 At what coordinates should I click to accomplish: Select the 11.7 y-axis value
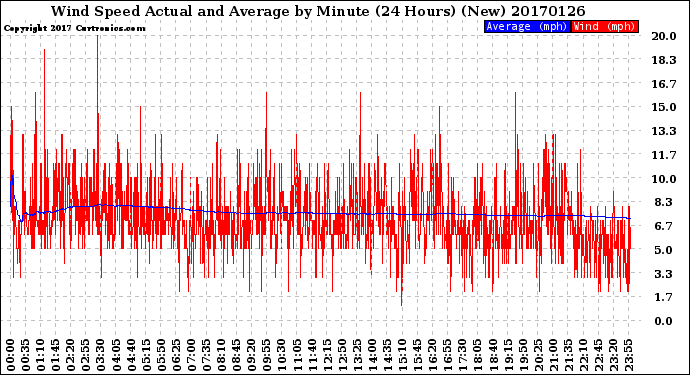coord(664,155)
